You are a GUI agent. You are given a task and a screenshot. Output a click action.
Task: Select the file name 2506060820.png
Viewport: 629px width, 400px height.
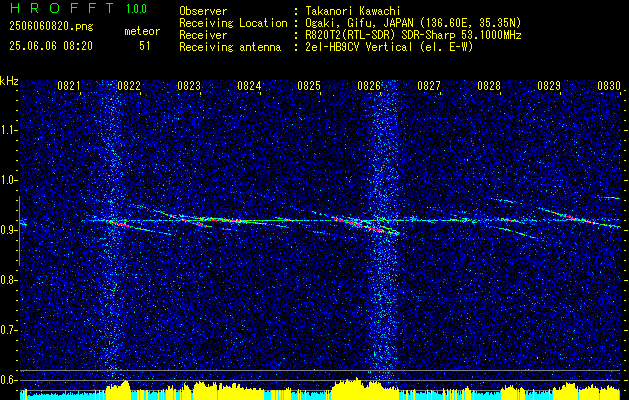click(51, 26)
